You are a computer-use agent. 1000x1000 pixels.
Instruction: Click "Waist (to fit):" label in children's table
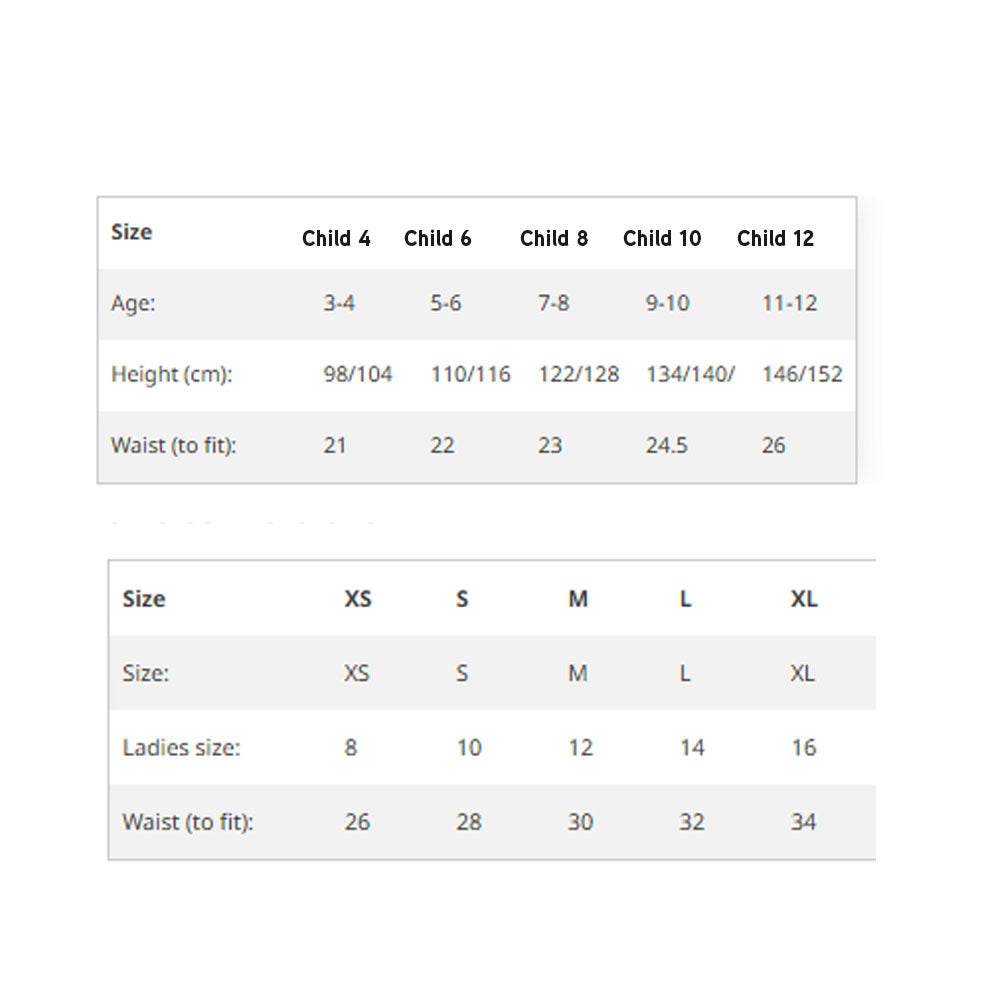coord(173,445)
